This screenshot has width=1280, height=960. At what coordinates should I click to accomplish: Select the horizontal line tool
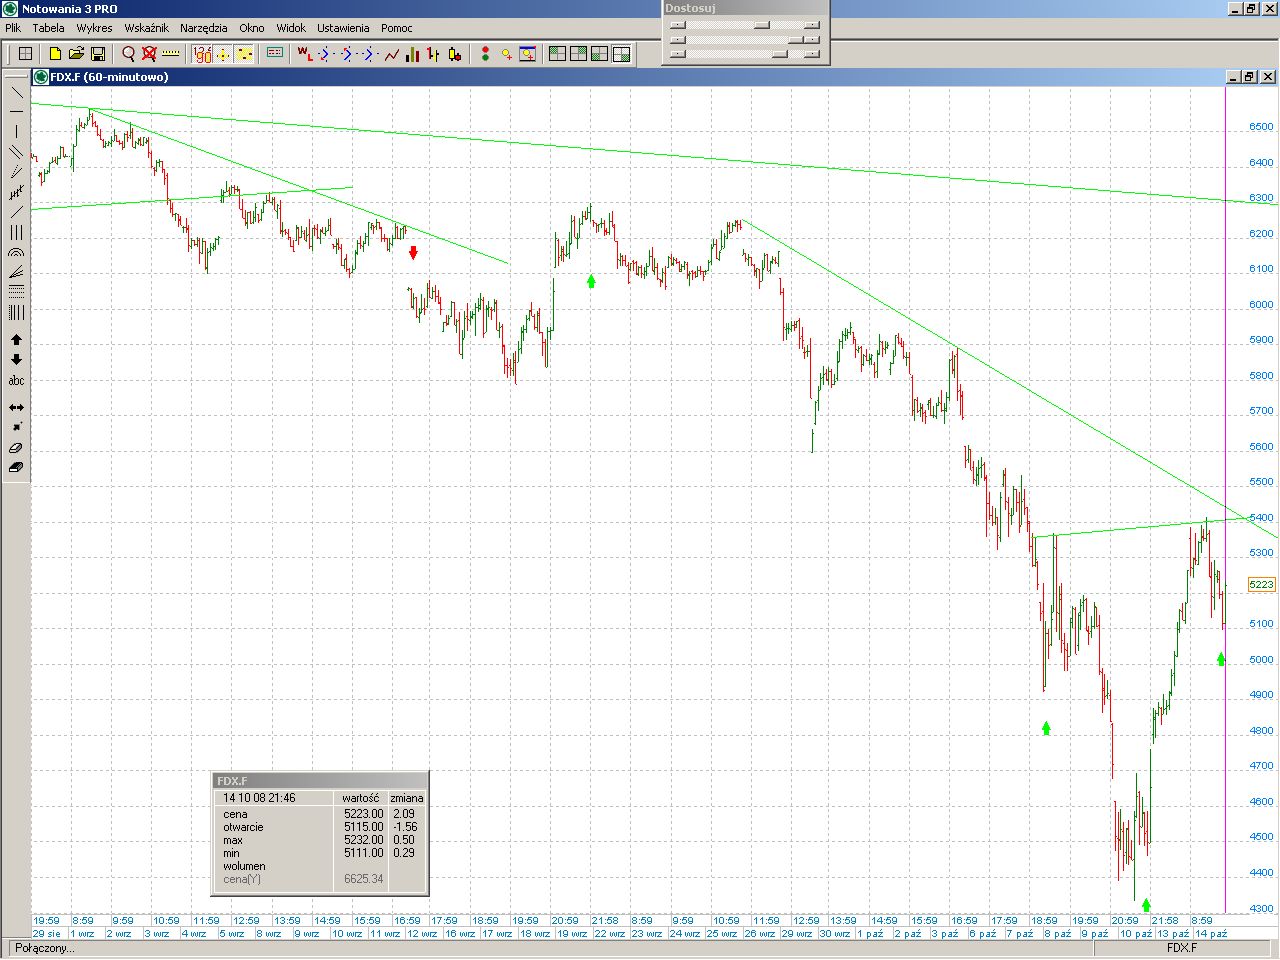click(16, 112)
